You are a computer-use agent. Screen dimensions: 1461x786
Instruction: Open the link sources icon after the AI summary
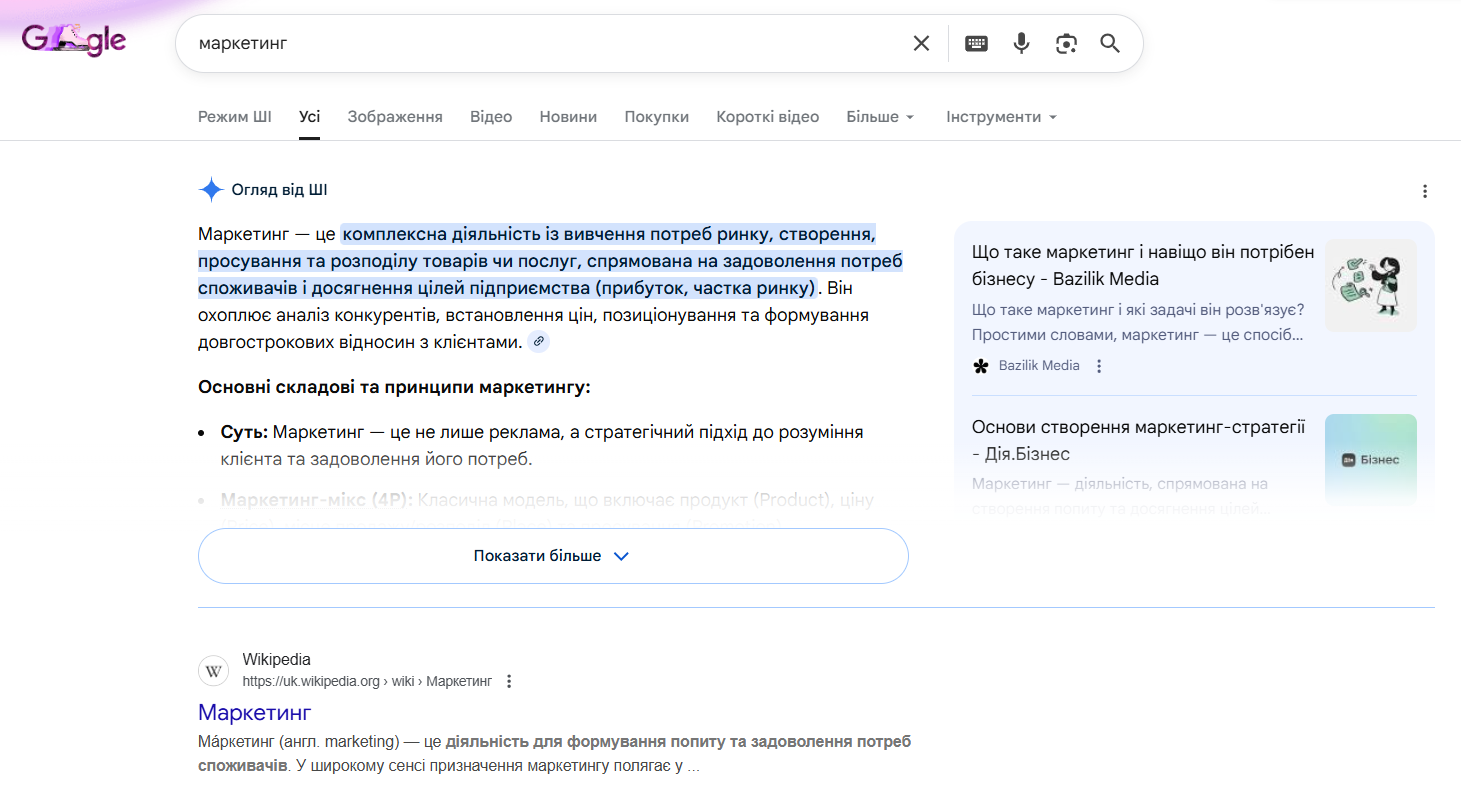539,341
